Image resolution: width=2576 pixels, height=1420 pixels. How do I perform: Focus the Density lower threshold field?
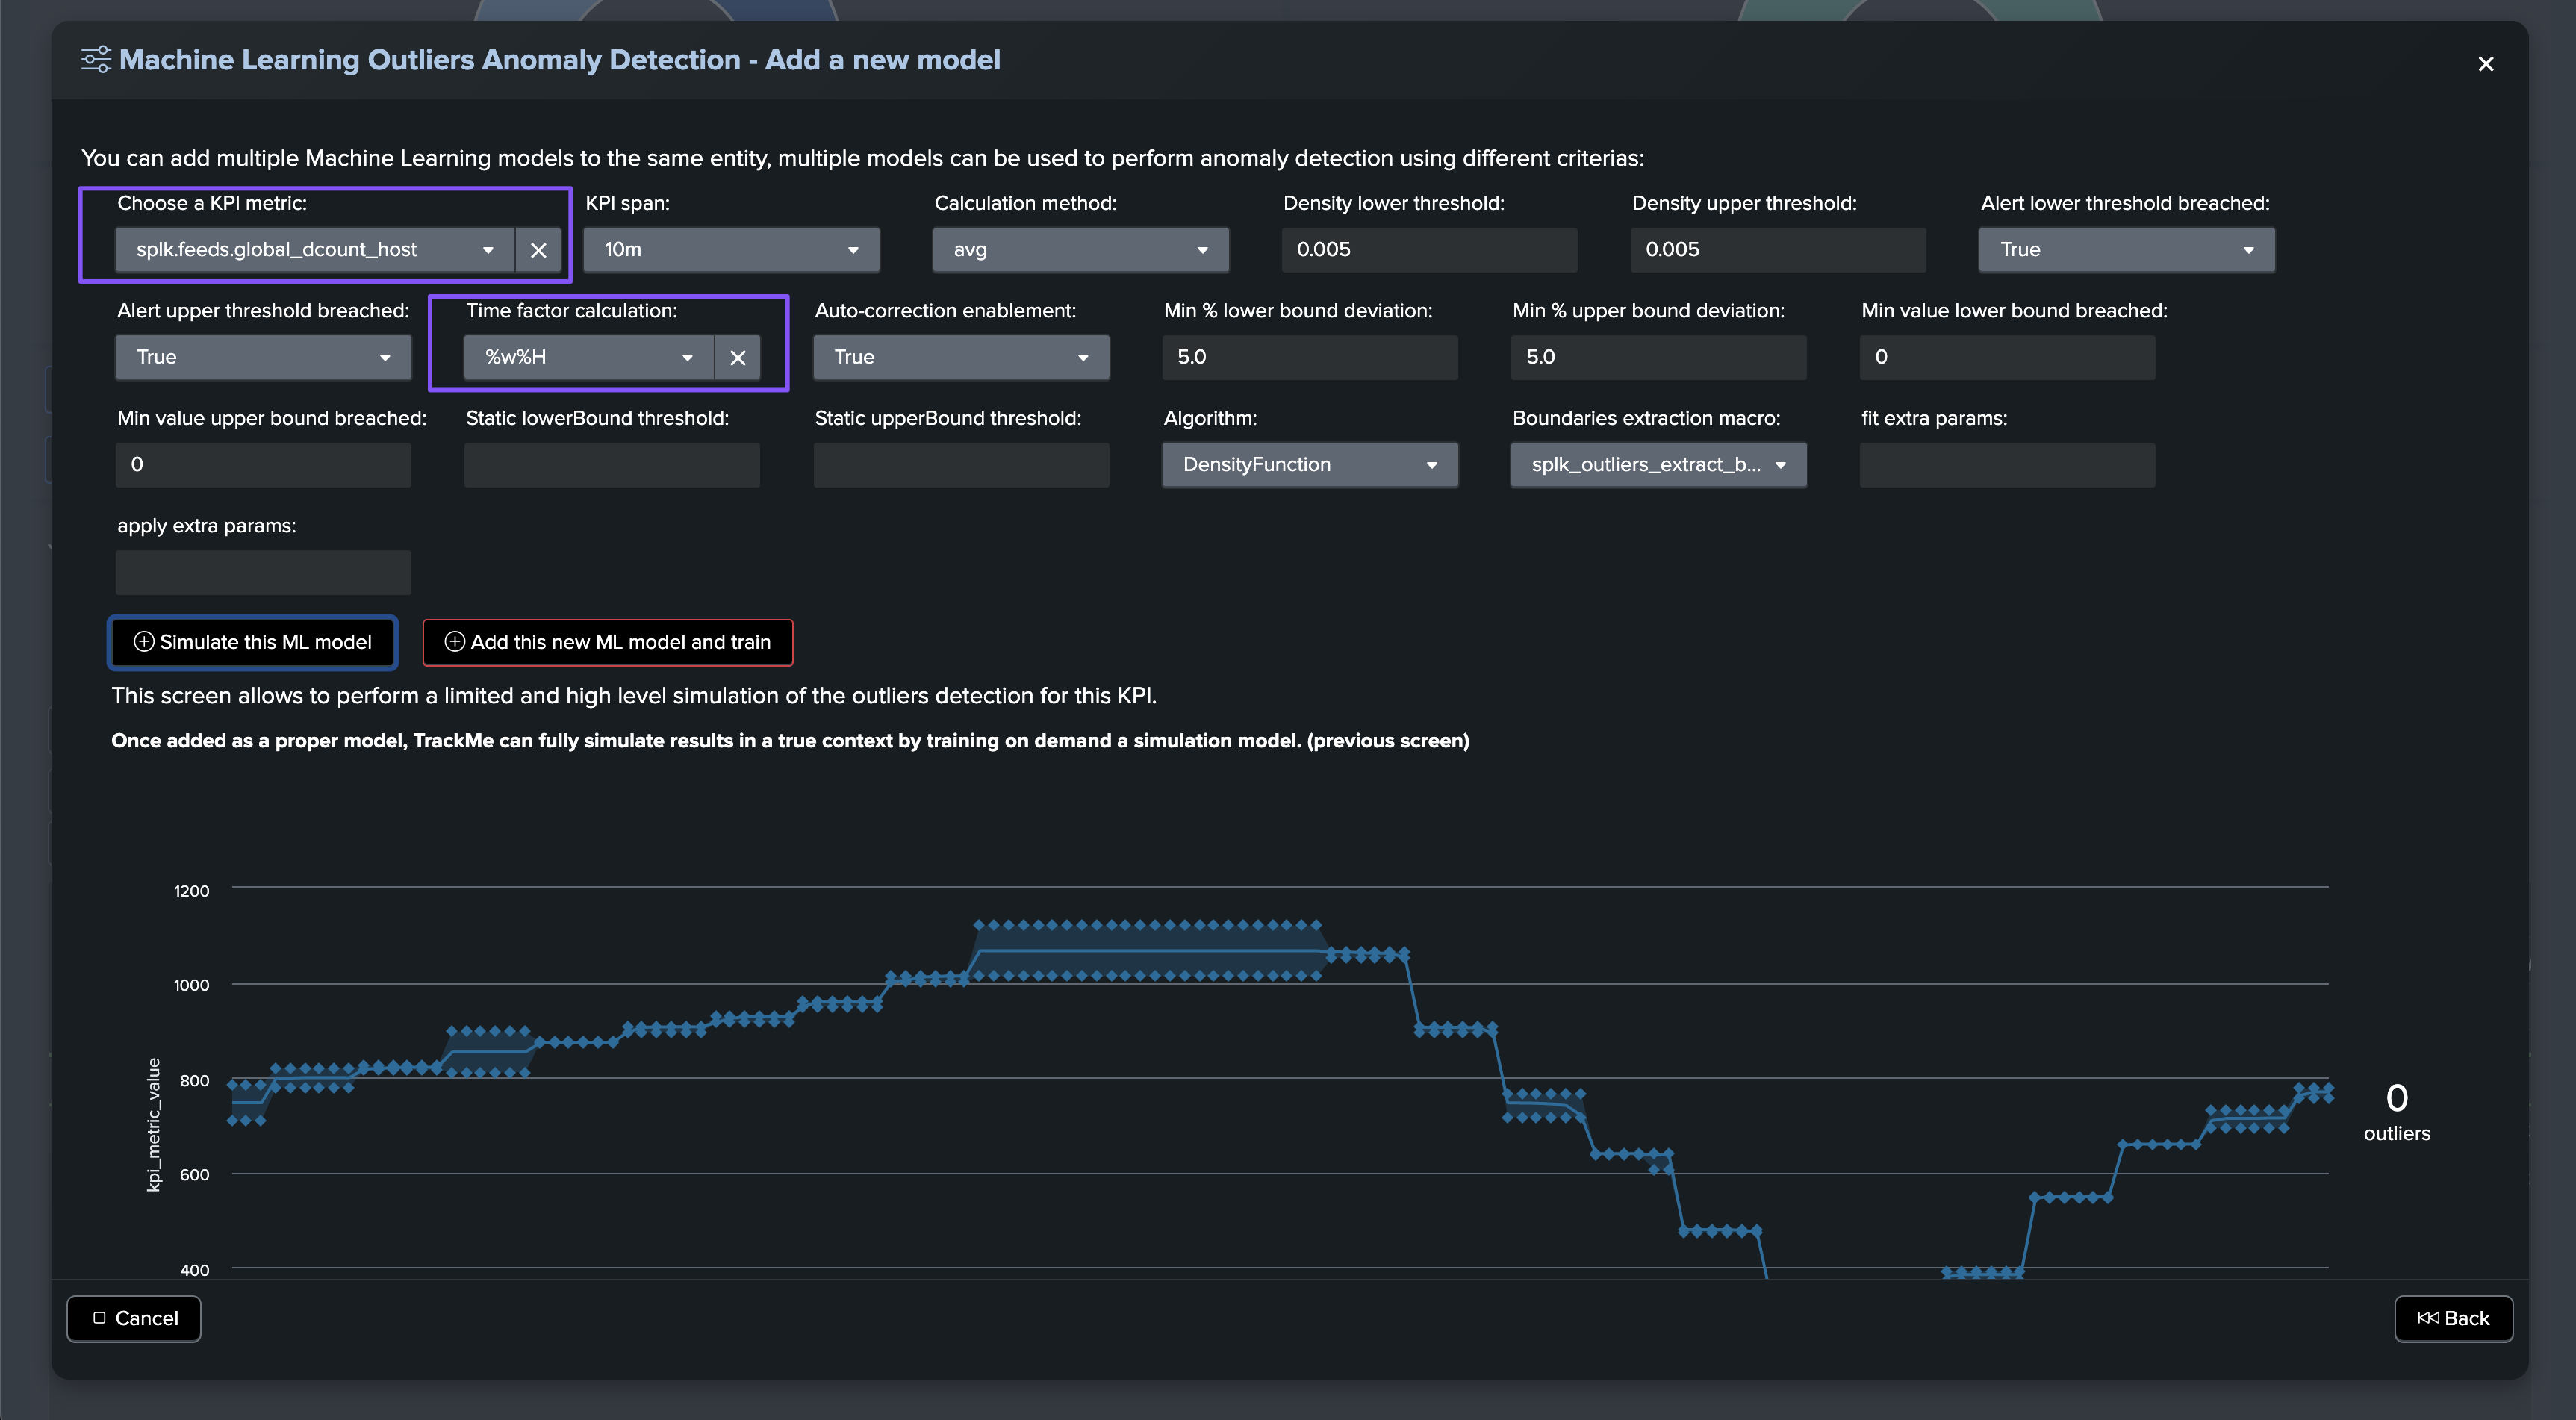[x=1429, y=250]
